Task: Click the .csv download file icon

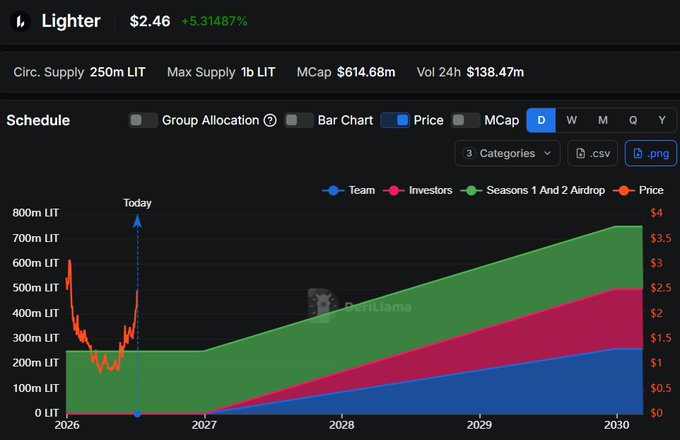Action: coord(580,153)
